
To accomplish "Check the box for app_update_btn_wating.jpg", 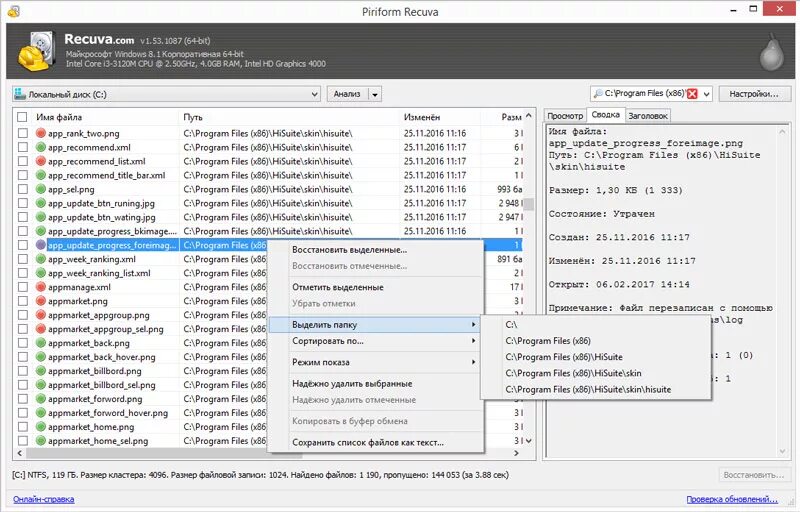I will click(x=22, y=217).
